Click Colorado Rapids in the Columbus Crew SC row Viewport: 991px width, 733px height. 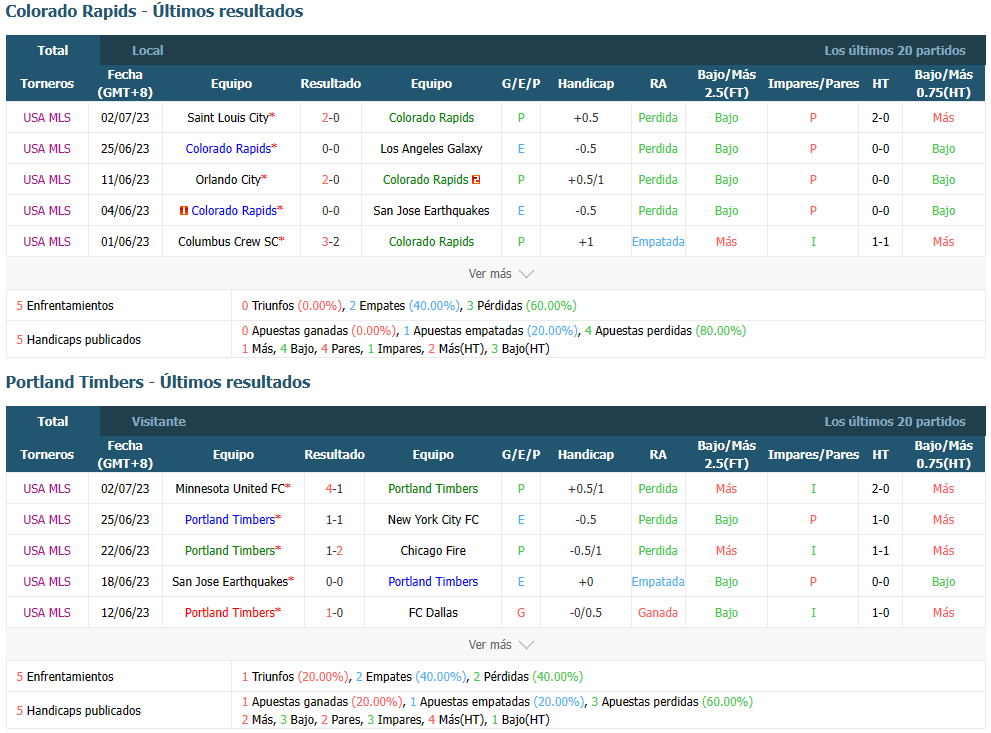(x=431, y=242)
